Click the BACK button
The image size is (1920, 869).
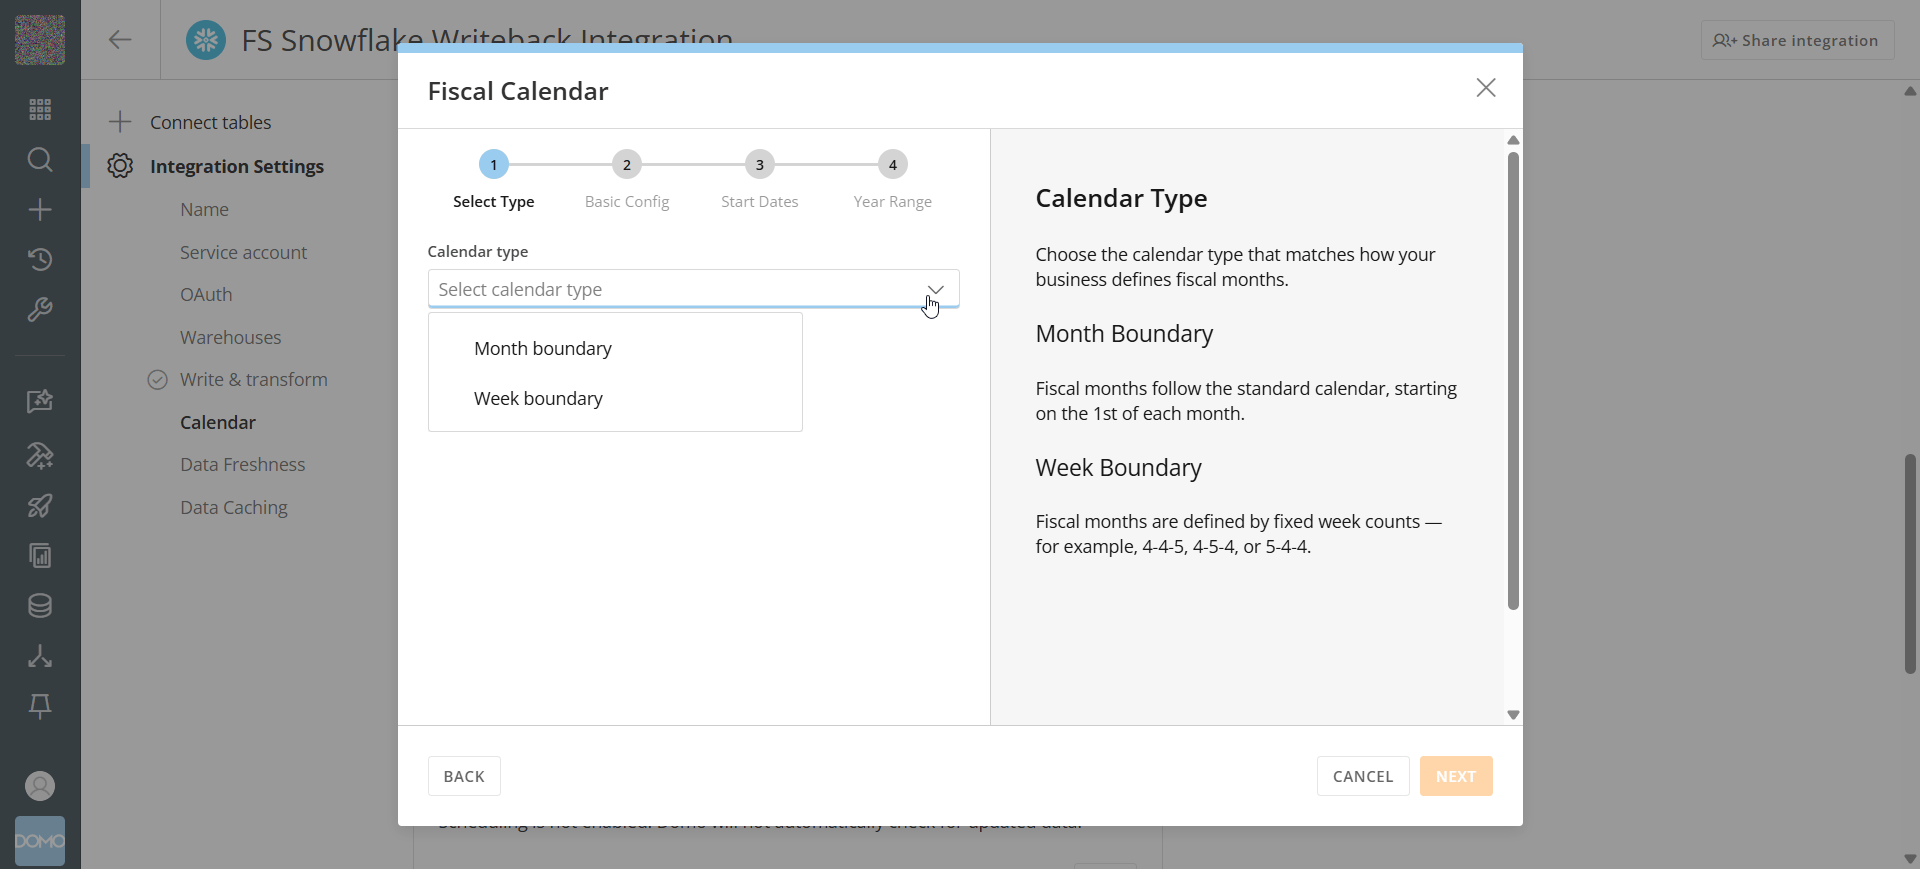point(464,776)
